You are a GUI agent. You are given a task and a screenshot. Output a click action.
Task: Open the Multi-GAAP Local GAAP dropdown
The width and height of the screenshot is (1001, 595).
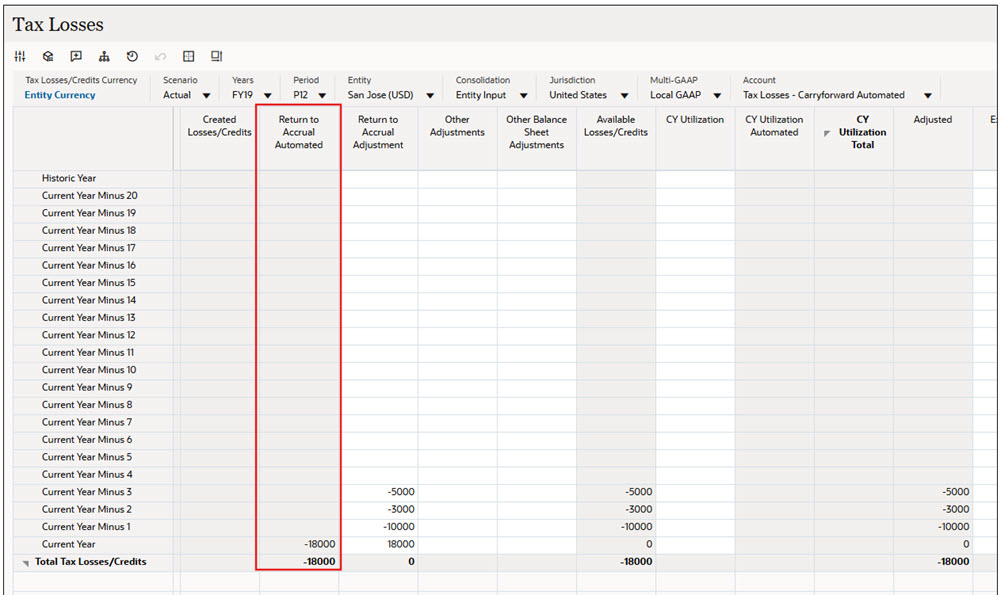tap(718, 96)
